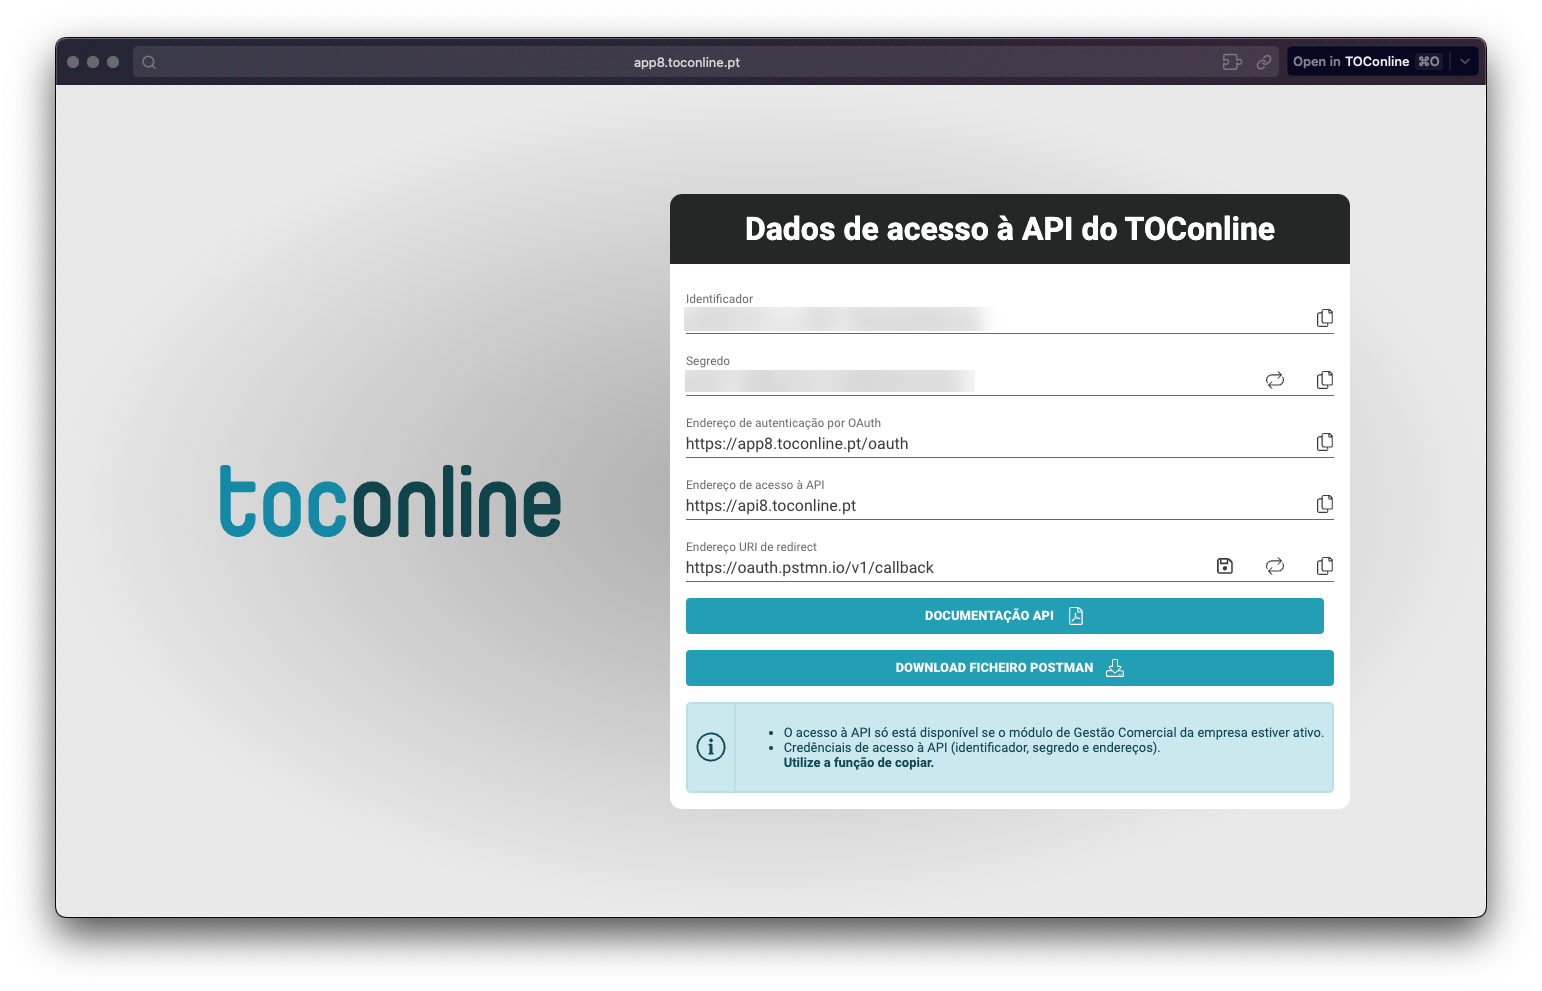This screenshot has width=1542, height=991.
Task: Copy the Segredo value
Action: 1325,380
